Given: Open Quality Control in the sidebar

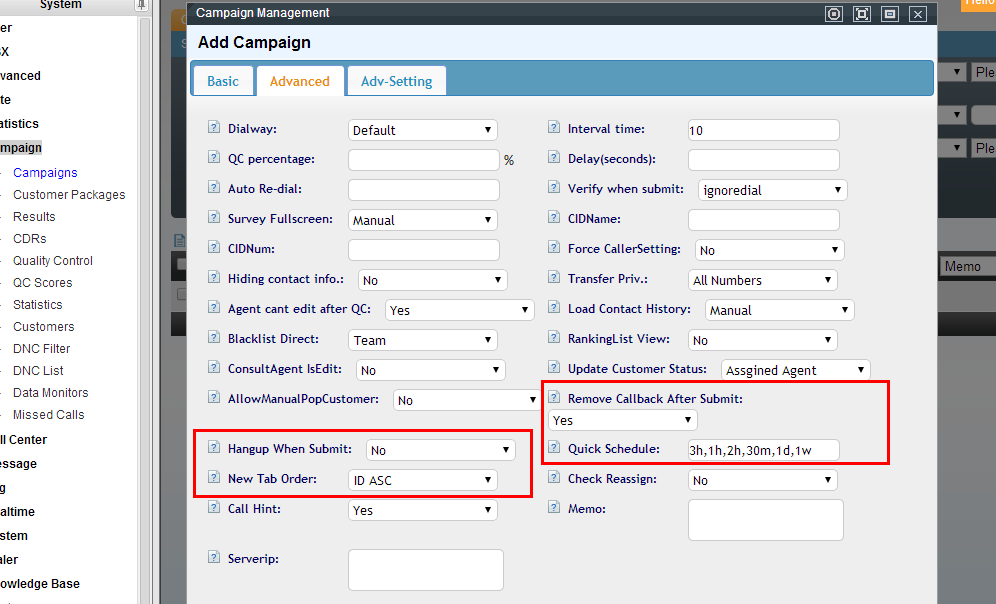Looking at the screenshot, I should pos(53,261).
